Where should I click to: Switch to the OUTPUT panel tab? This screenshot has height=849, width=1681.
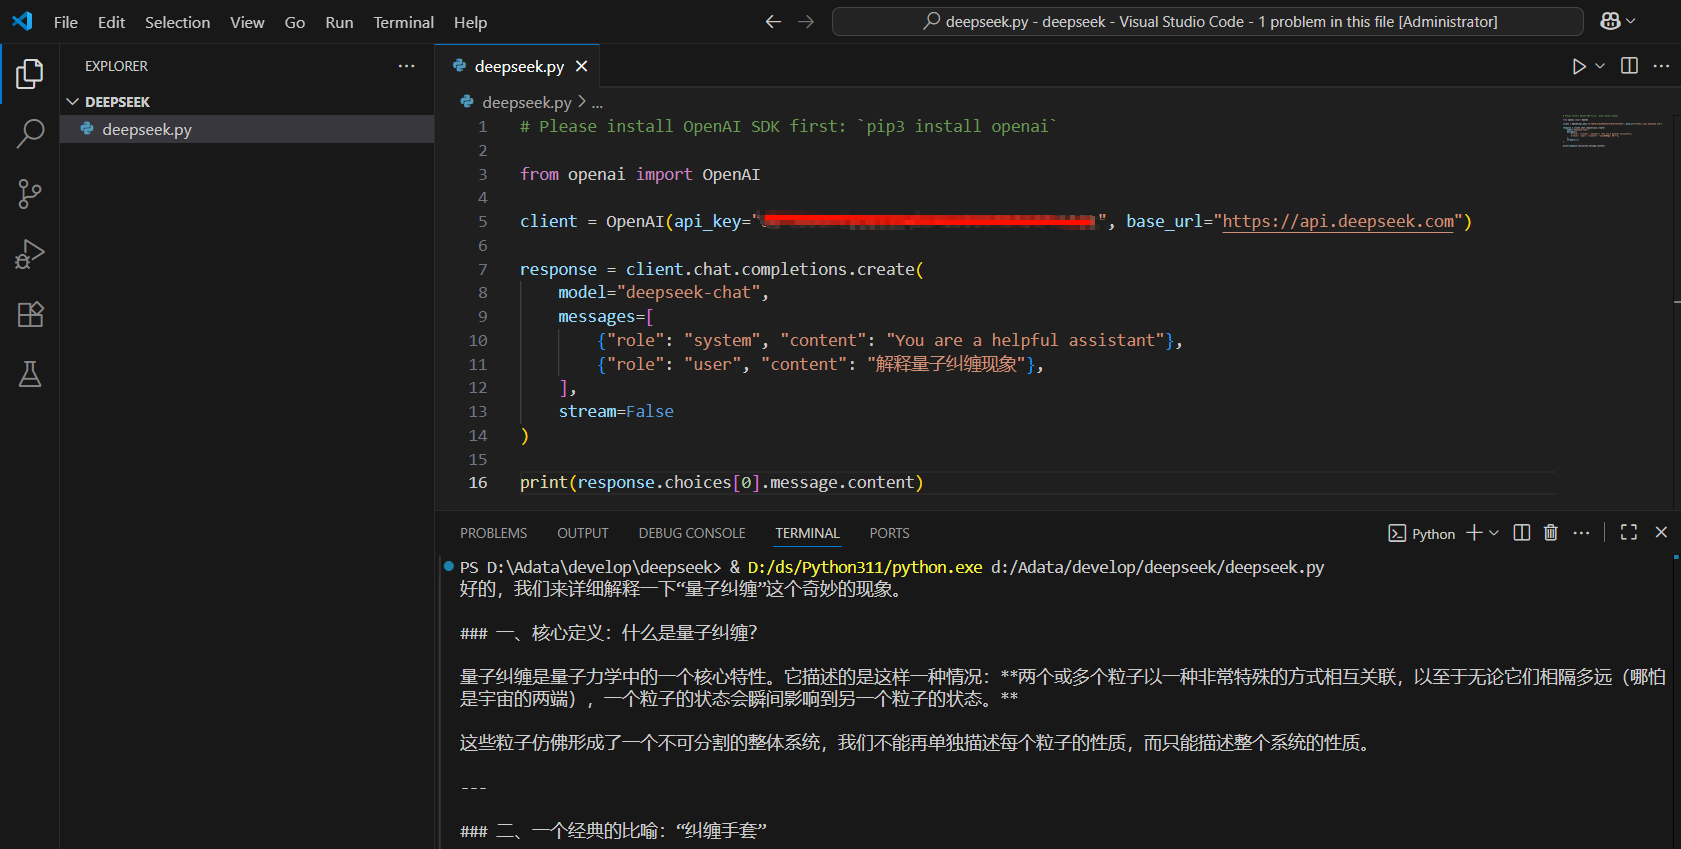click(x=583, y=533)
